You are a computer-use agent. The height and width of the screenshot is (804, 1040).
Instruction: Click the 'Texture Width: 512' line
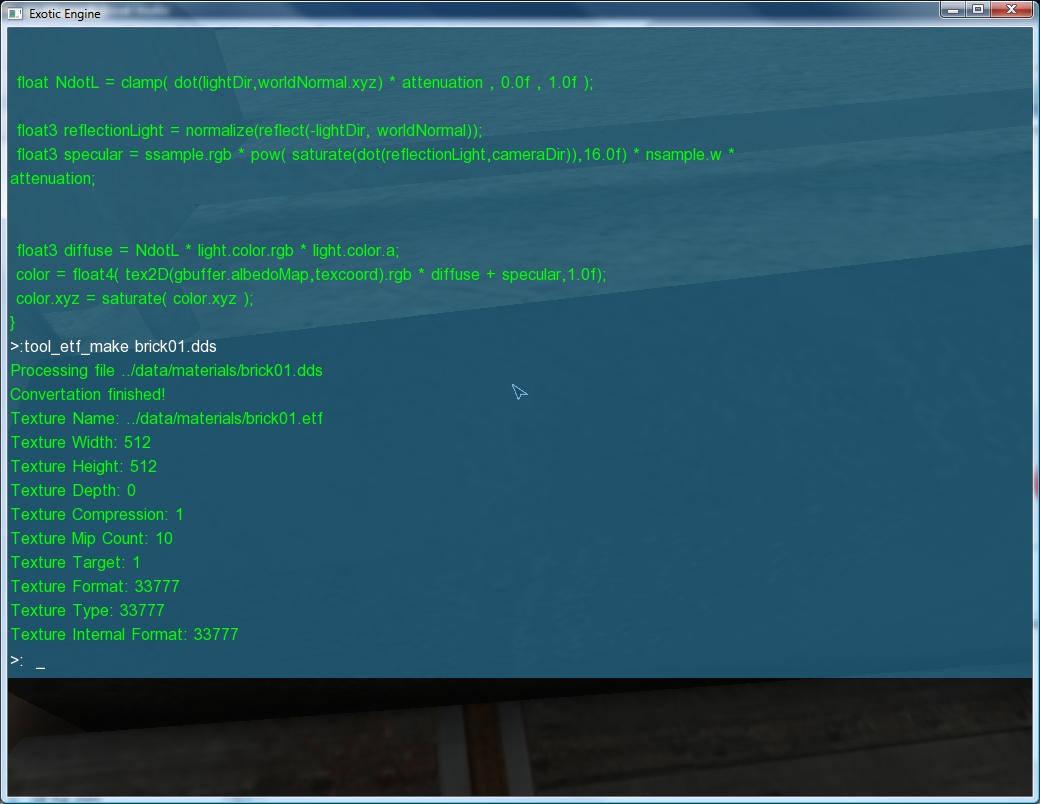[81, 442]
